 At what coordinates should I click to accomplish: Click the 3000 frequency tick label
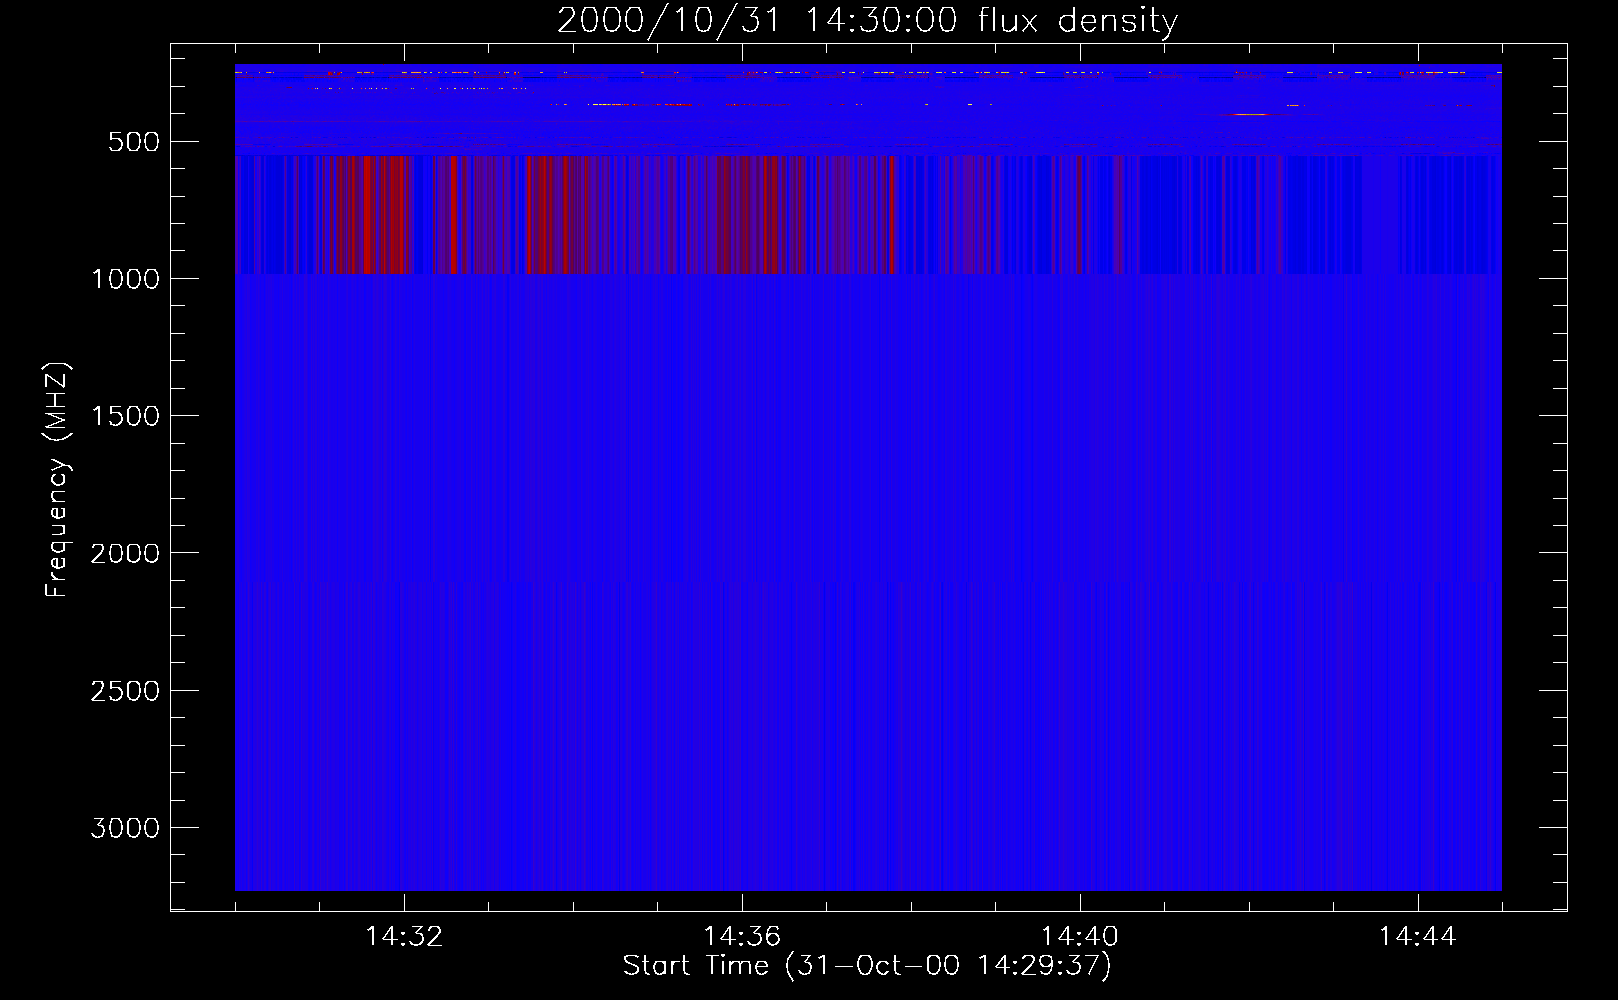coord(125,828)
